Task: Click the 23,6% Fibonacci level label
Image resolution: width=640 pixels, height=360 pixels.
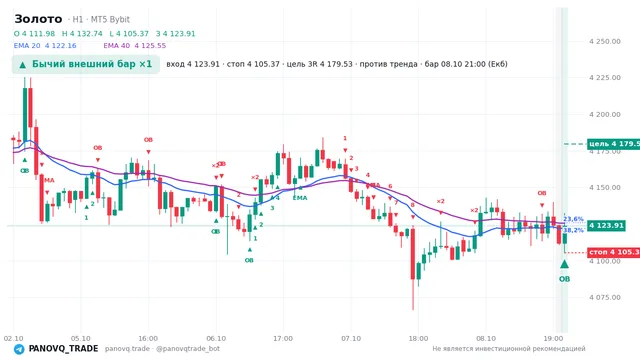Action: tap(573, 219)
